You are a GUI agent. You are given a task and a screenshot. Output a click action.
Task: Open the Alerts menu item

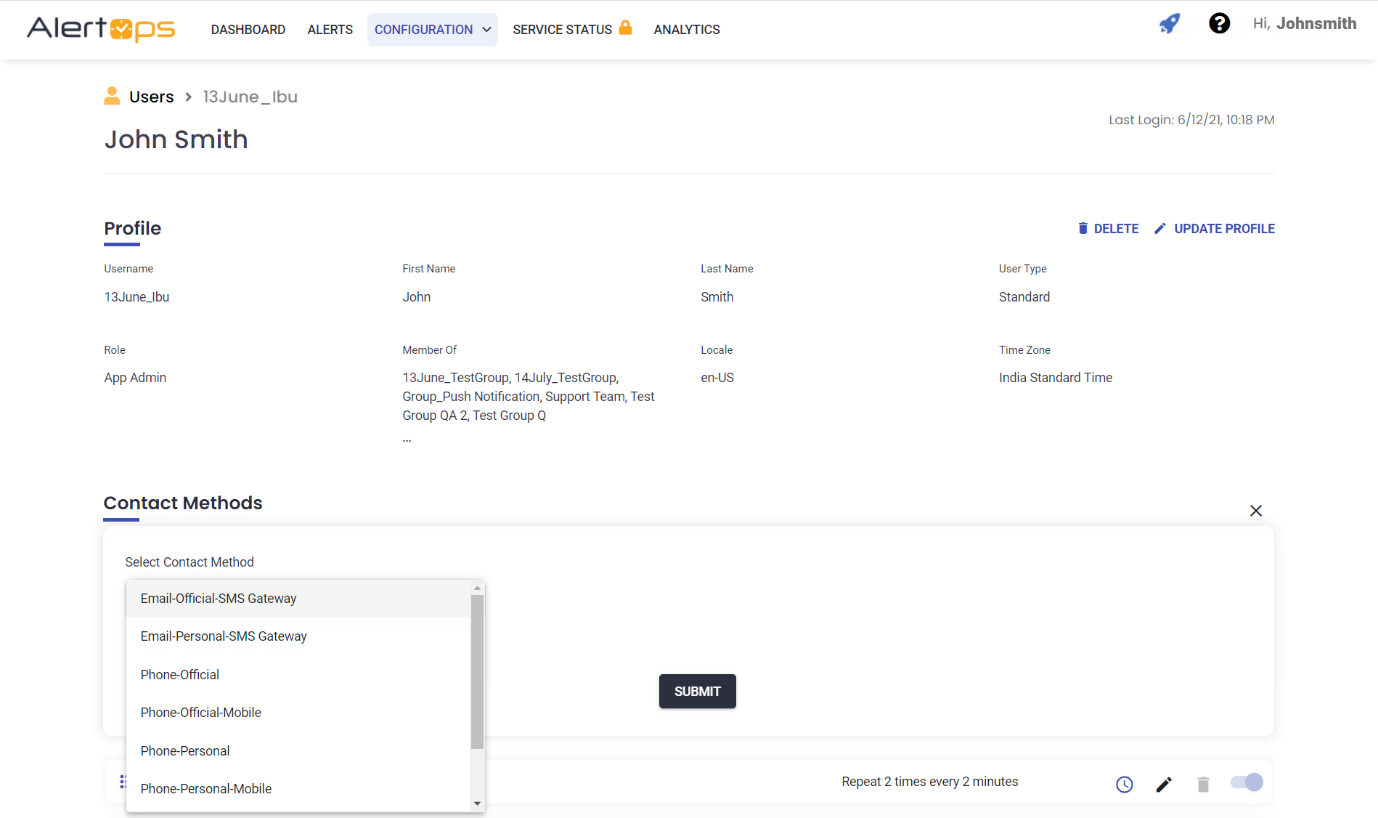tap(330, 30)
